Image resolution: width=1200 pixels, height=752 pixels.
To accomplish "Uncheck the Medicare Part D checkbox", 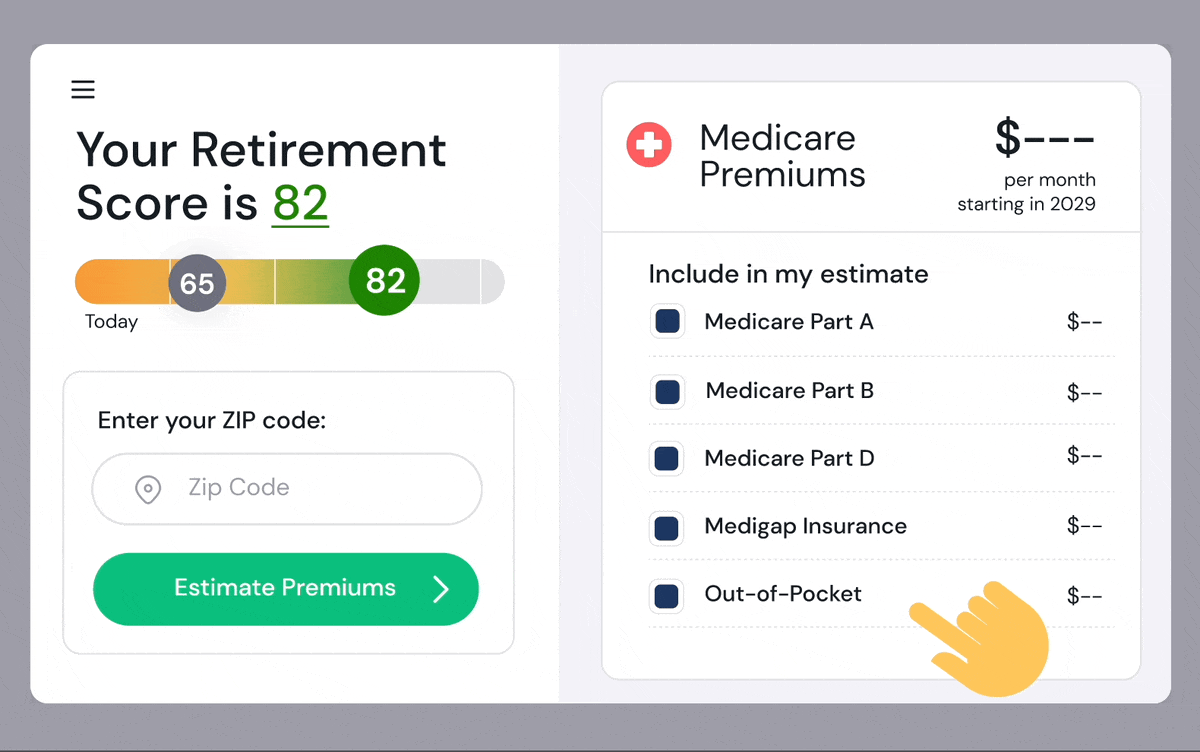I will click(667, 459).
